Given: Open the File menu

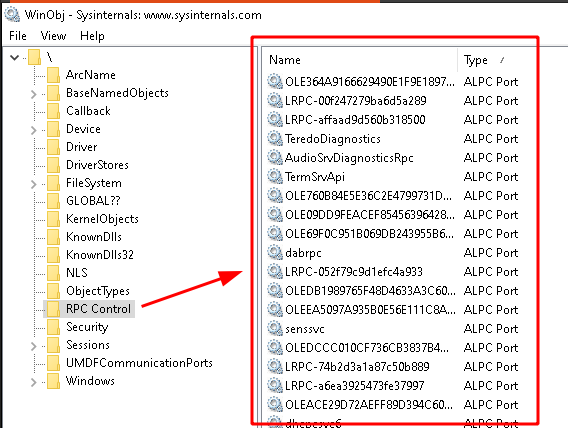Looking at the screenshot, I should [x=18, y=36].
